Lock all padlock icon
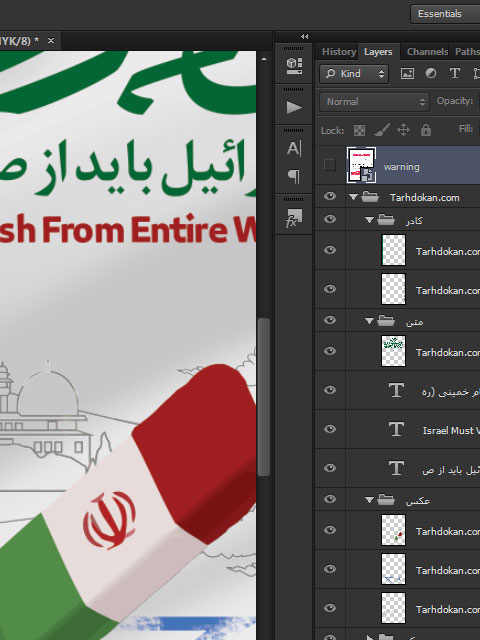Screen dimensions: 480x640 (x=426, y=130)
